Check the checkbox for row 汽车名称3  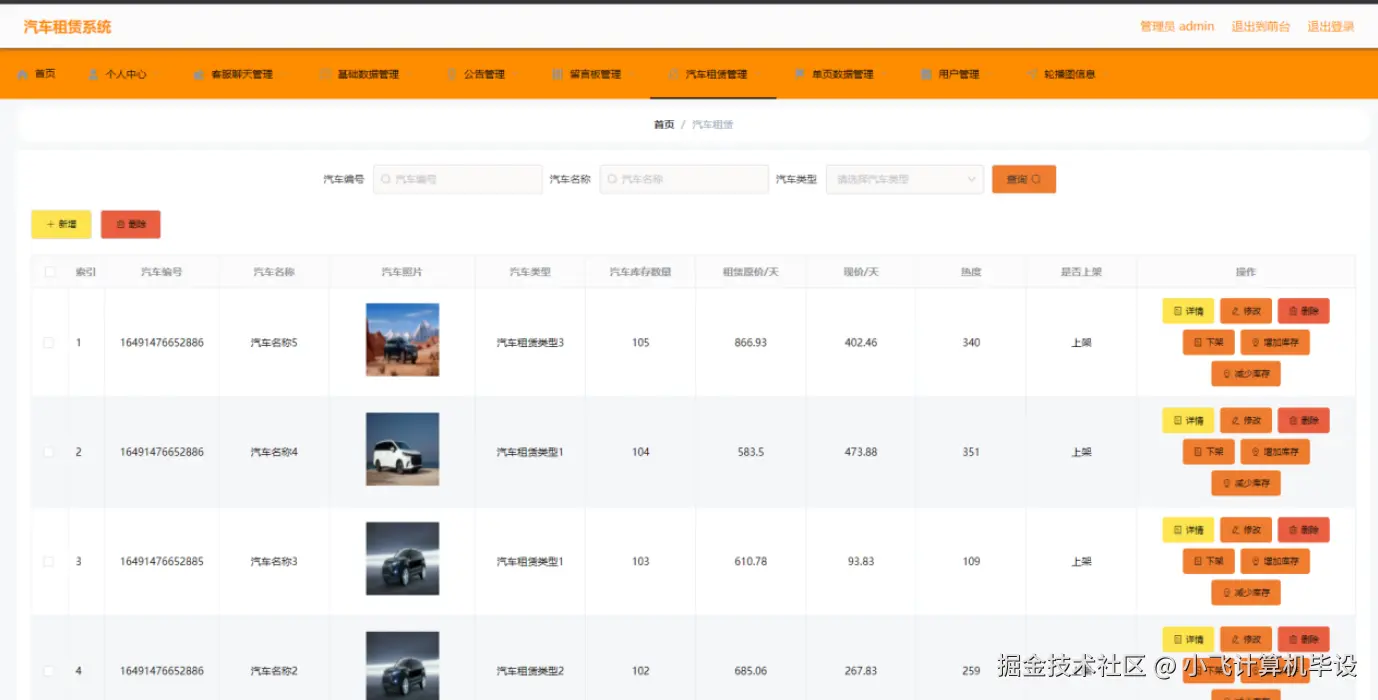click(x=48, y=562)
